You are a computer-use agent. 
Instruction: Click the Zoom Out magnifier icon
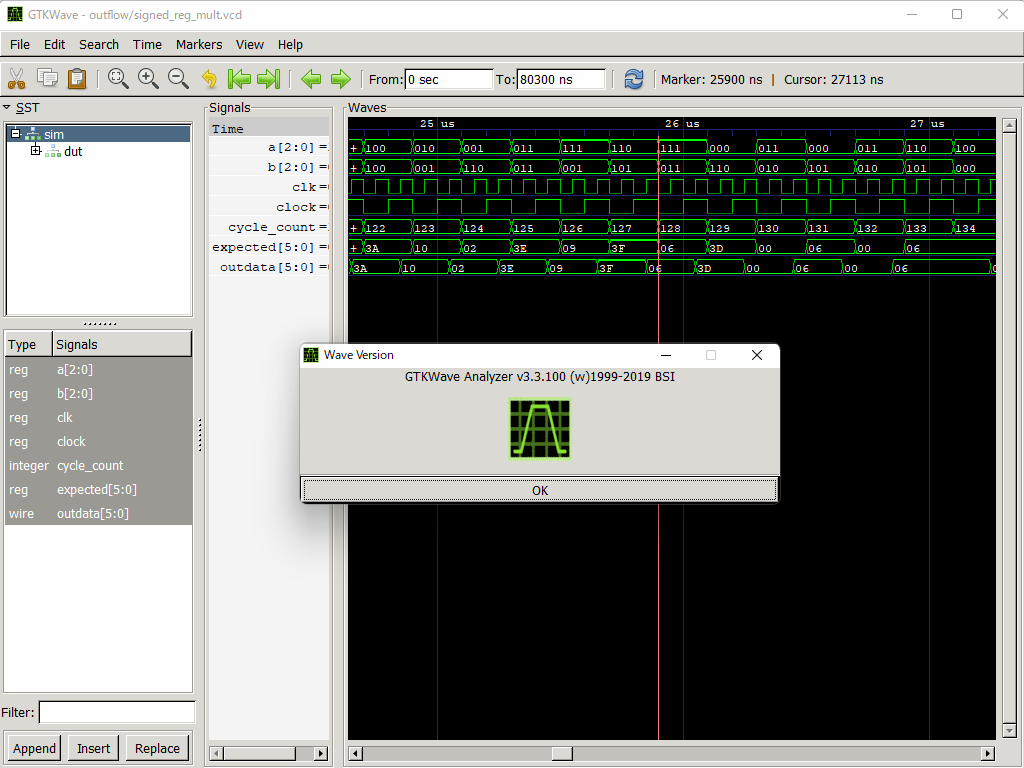click(x=178, y=79)
